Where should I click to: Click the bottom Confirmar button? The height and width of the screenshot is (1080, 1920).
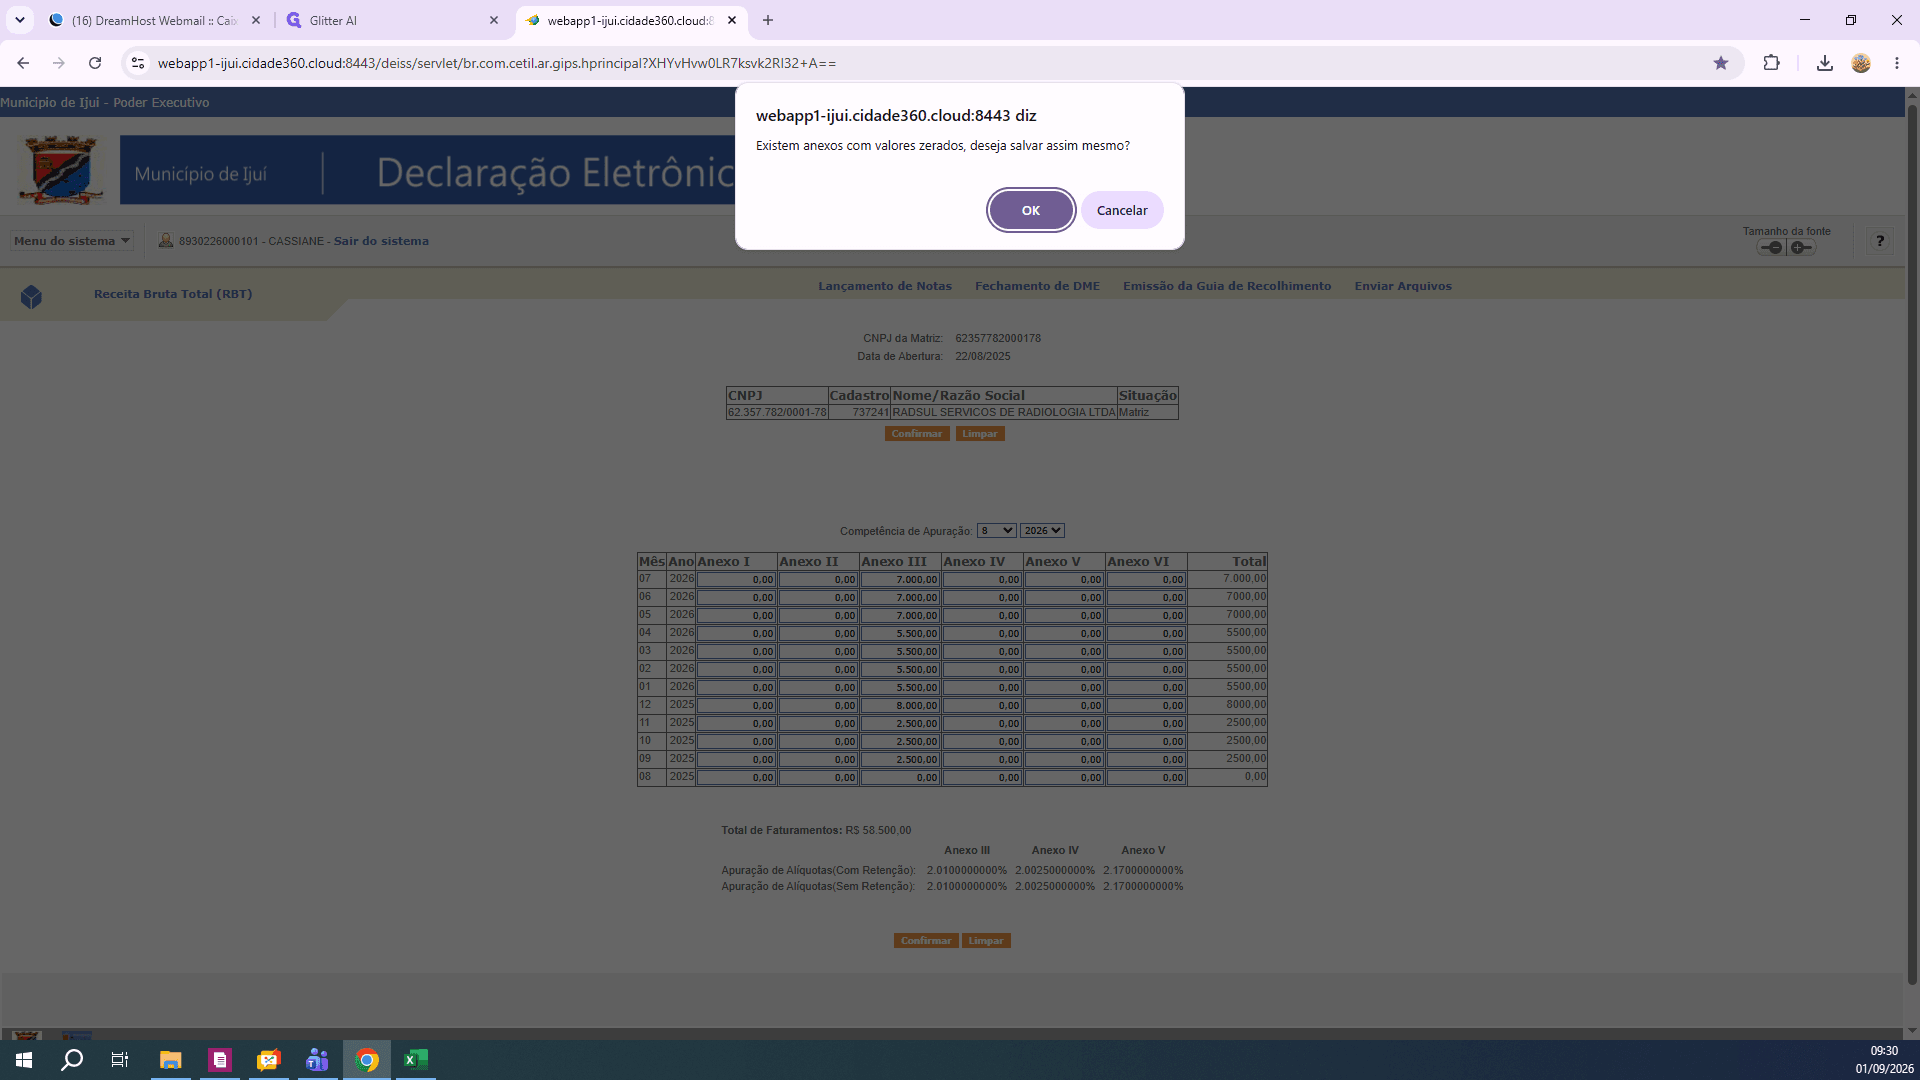926,941
